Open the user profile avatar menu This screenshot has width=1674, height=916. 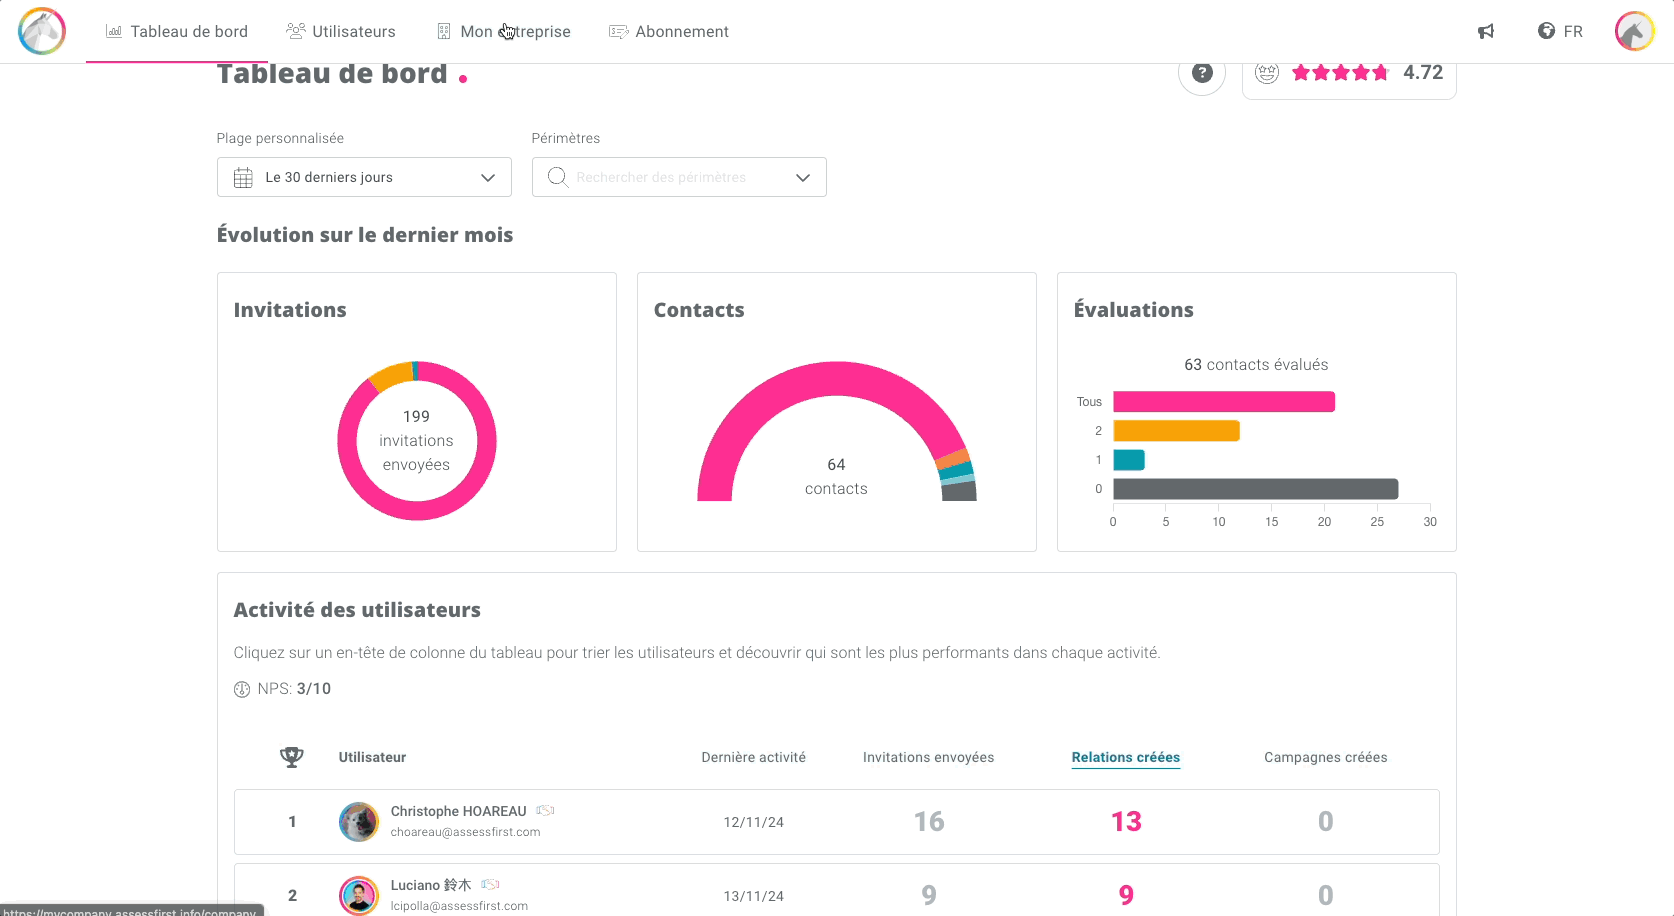(x=1634, y=31)
